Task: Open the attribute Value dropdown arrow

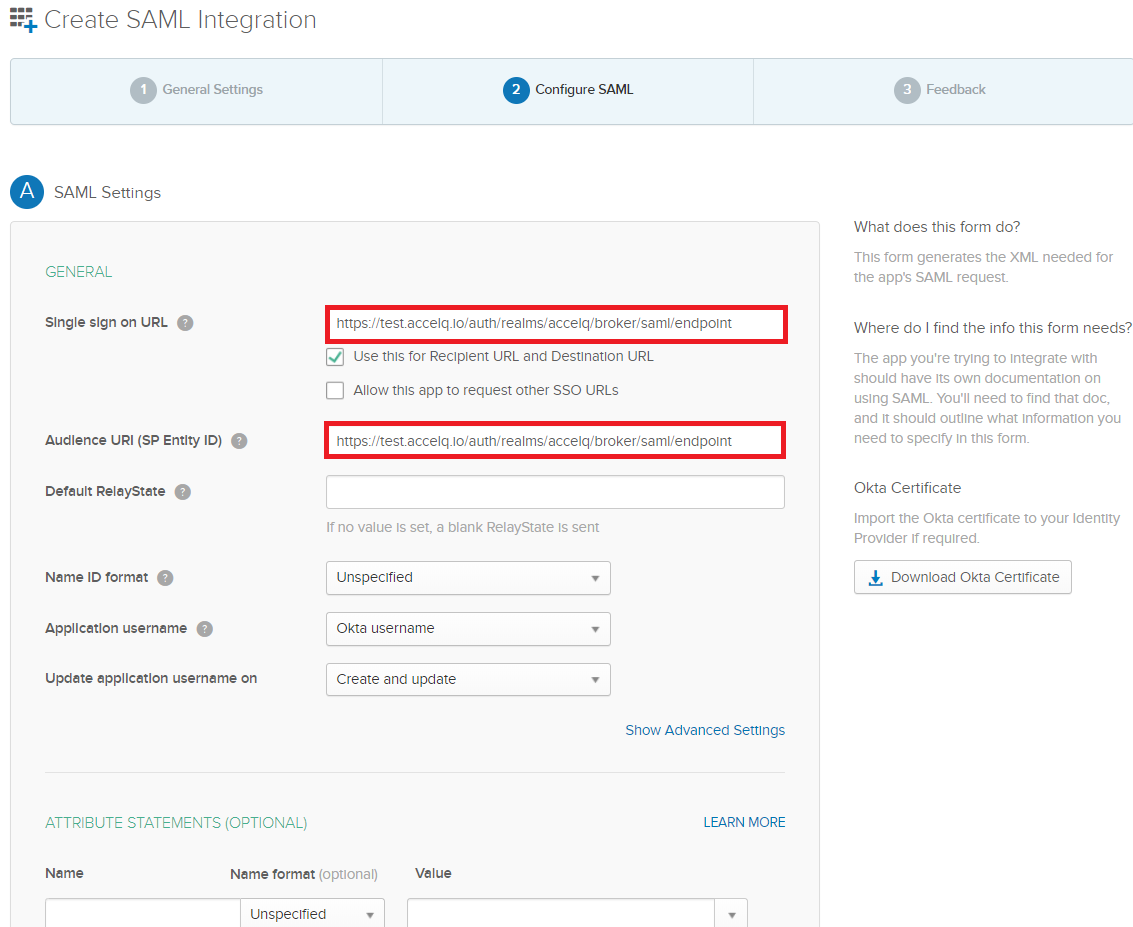Action: pos(731,913)
